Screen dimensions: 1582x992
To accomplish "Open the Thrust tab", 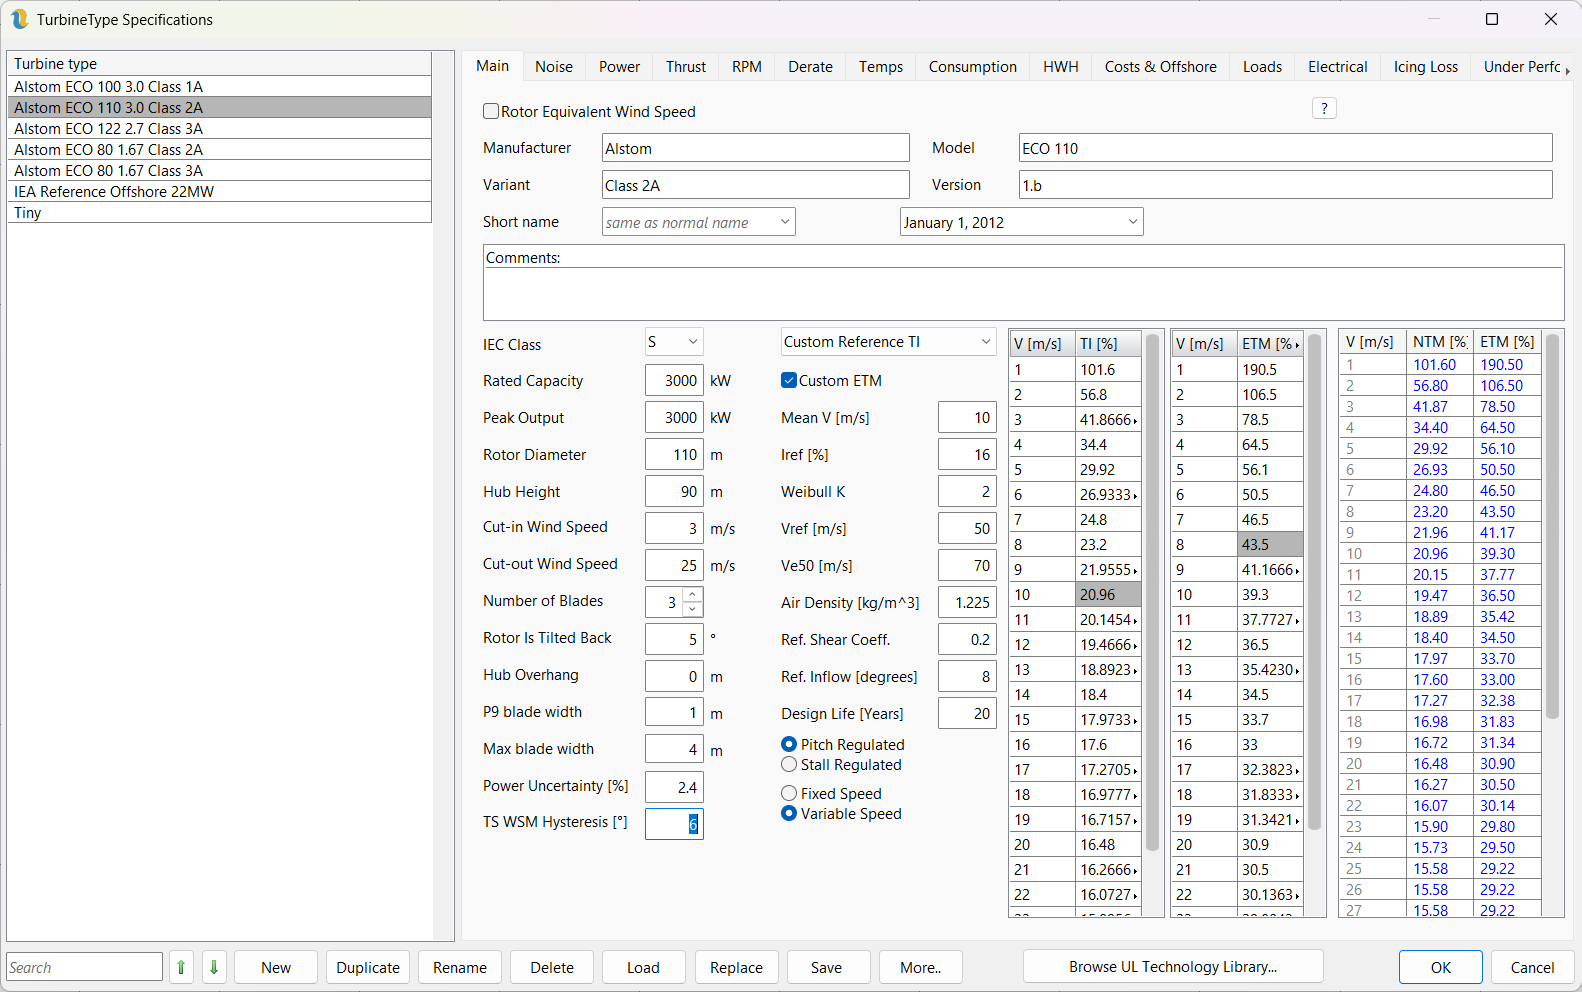I will 686,67.
